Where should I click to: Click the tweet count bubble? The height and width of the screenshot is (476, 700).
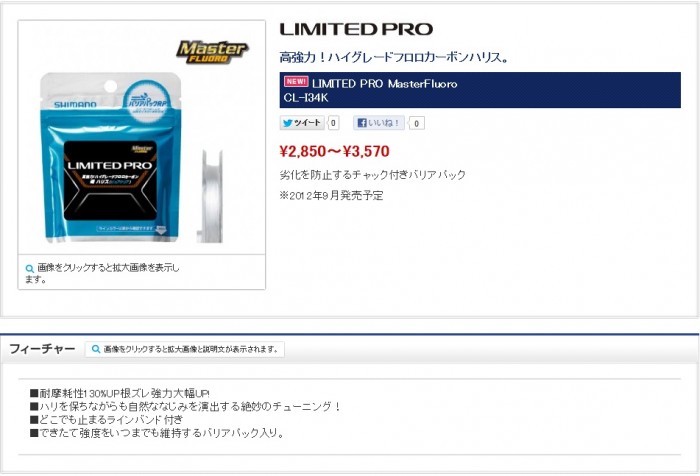coord(333,123)
